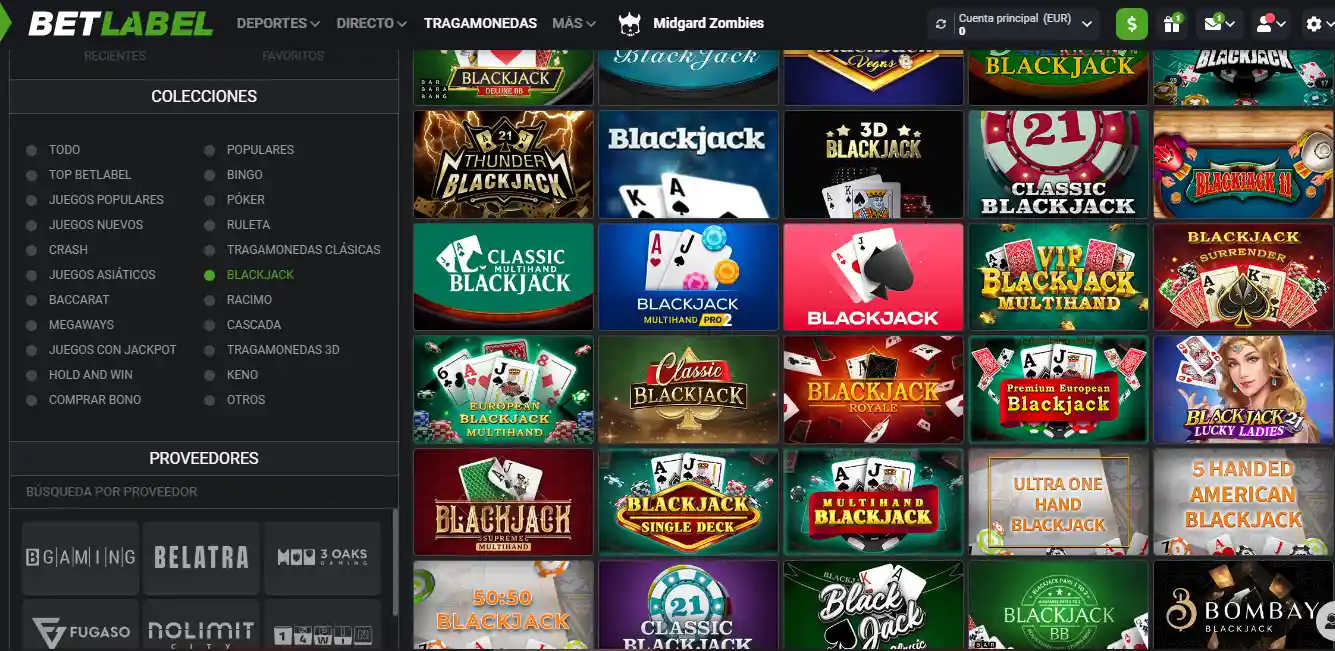Open the messages envelope icon

point(1215,22)
